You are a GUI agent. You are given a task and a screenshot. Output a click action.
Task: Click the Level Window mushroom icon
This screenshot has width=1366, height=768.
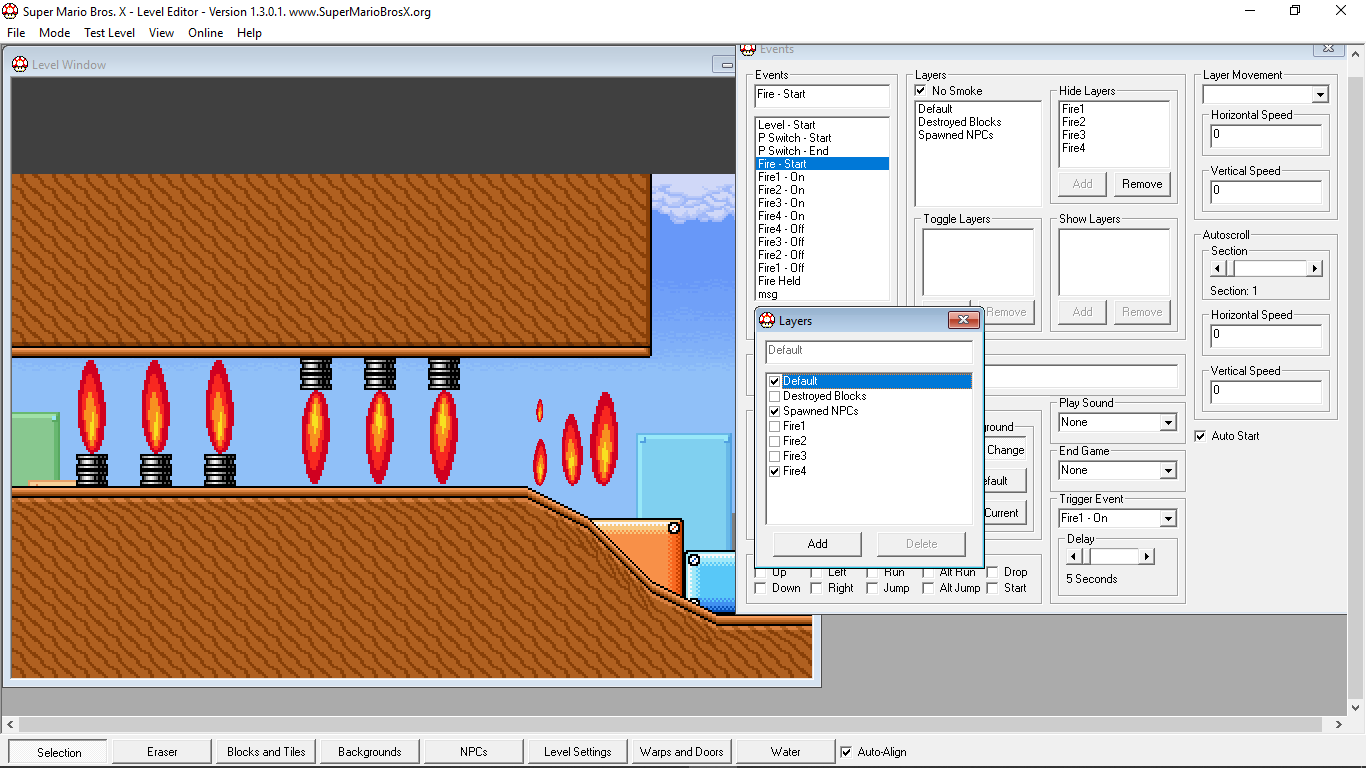point(20,65)
